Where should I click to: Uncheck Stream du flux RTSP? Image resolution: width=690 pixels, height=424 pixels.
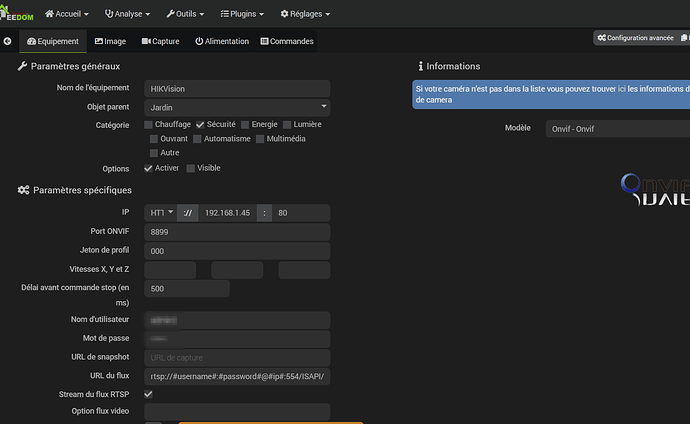pyautogui.click(x=148, y=394)
